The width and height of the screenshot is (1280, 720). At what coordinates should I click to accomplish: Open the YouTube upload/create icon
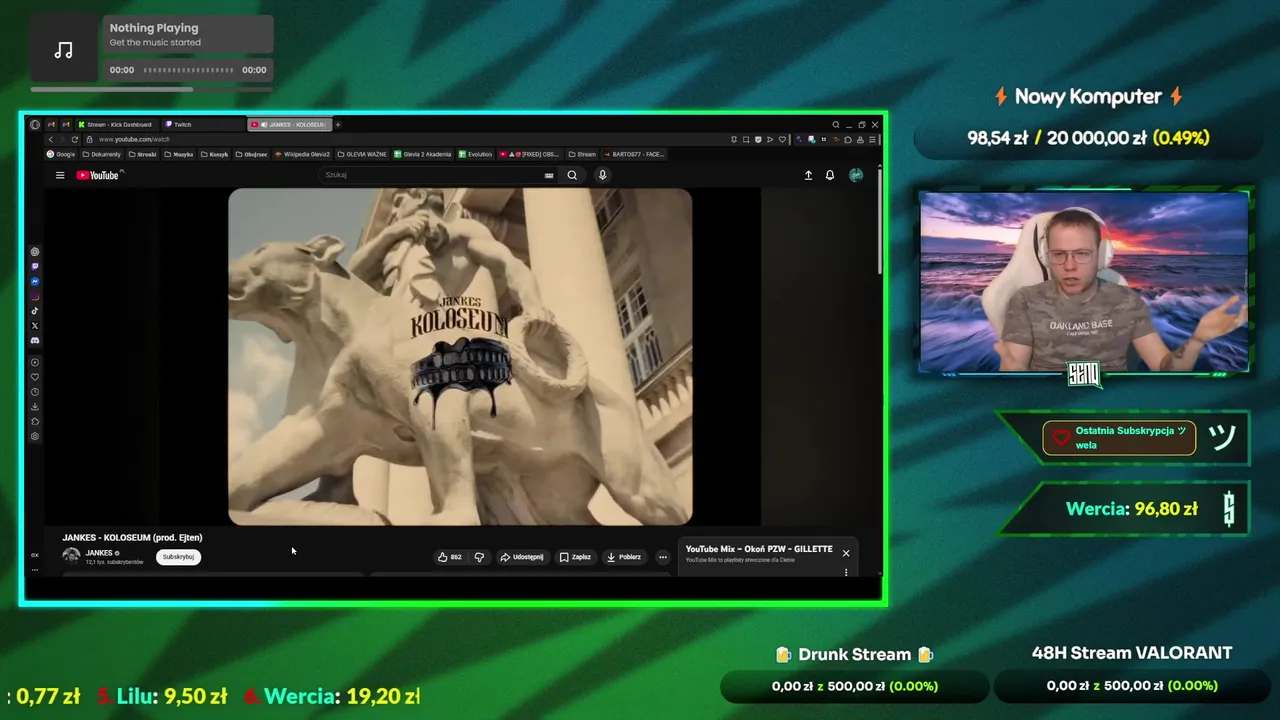[x=808, y=175]
